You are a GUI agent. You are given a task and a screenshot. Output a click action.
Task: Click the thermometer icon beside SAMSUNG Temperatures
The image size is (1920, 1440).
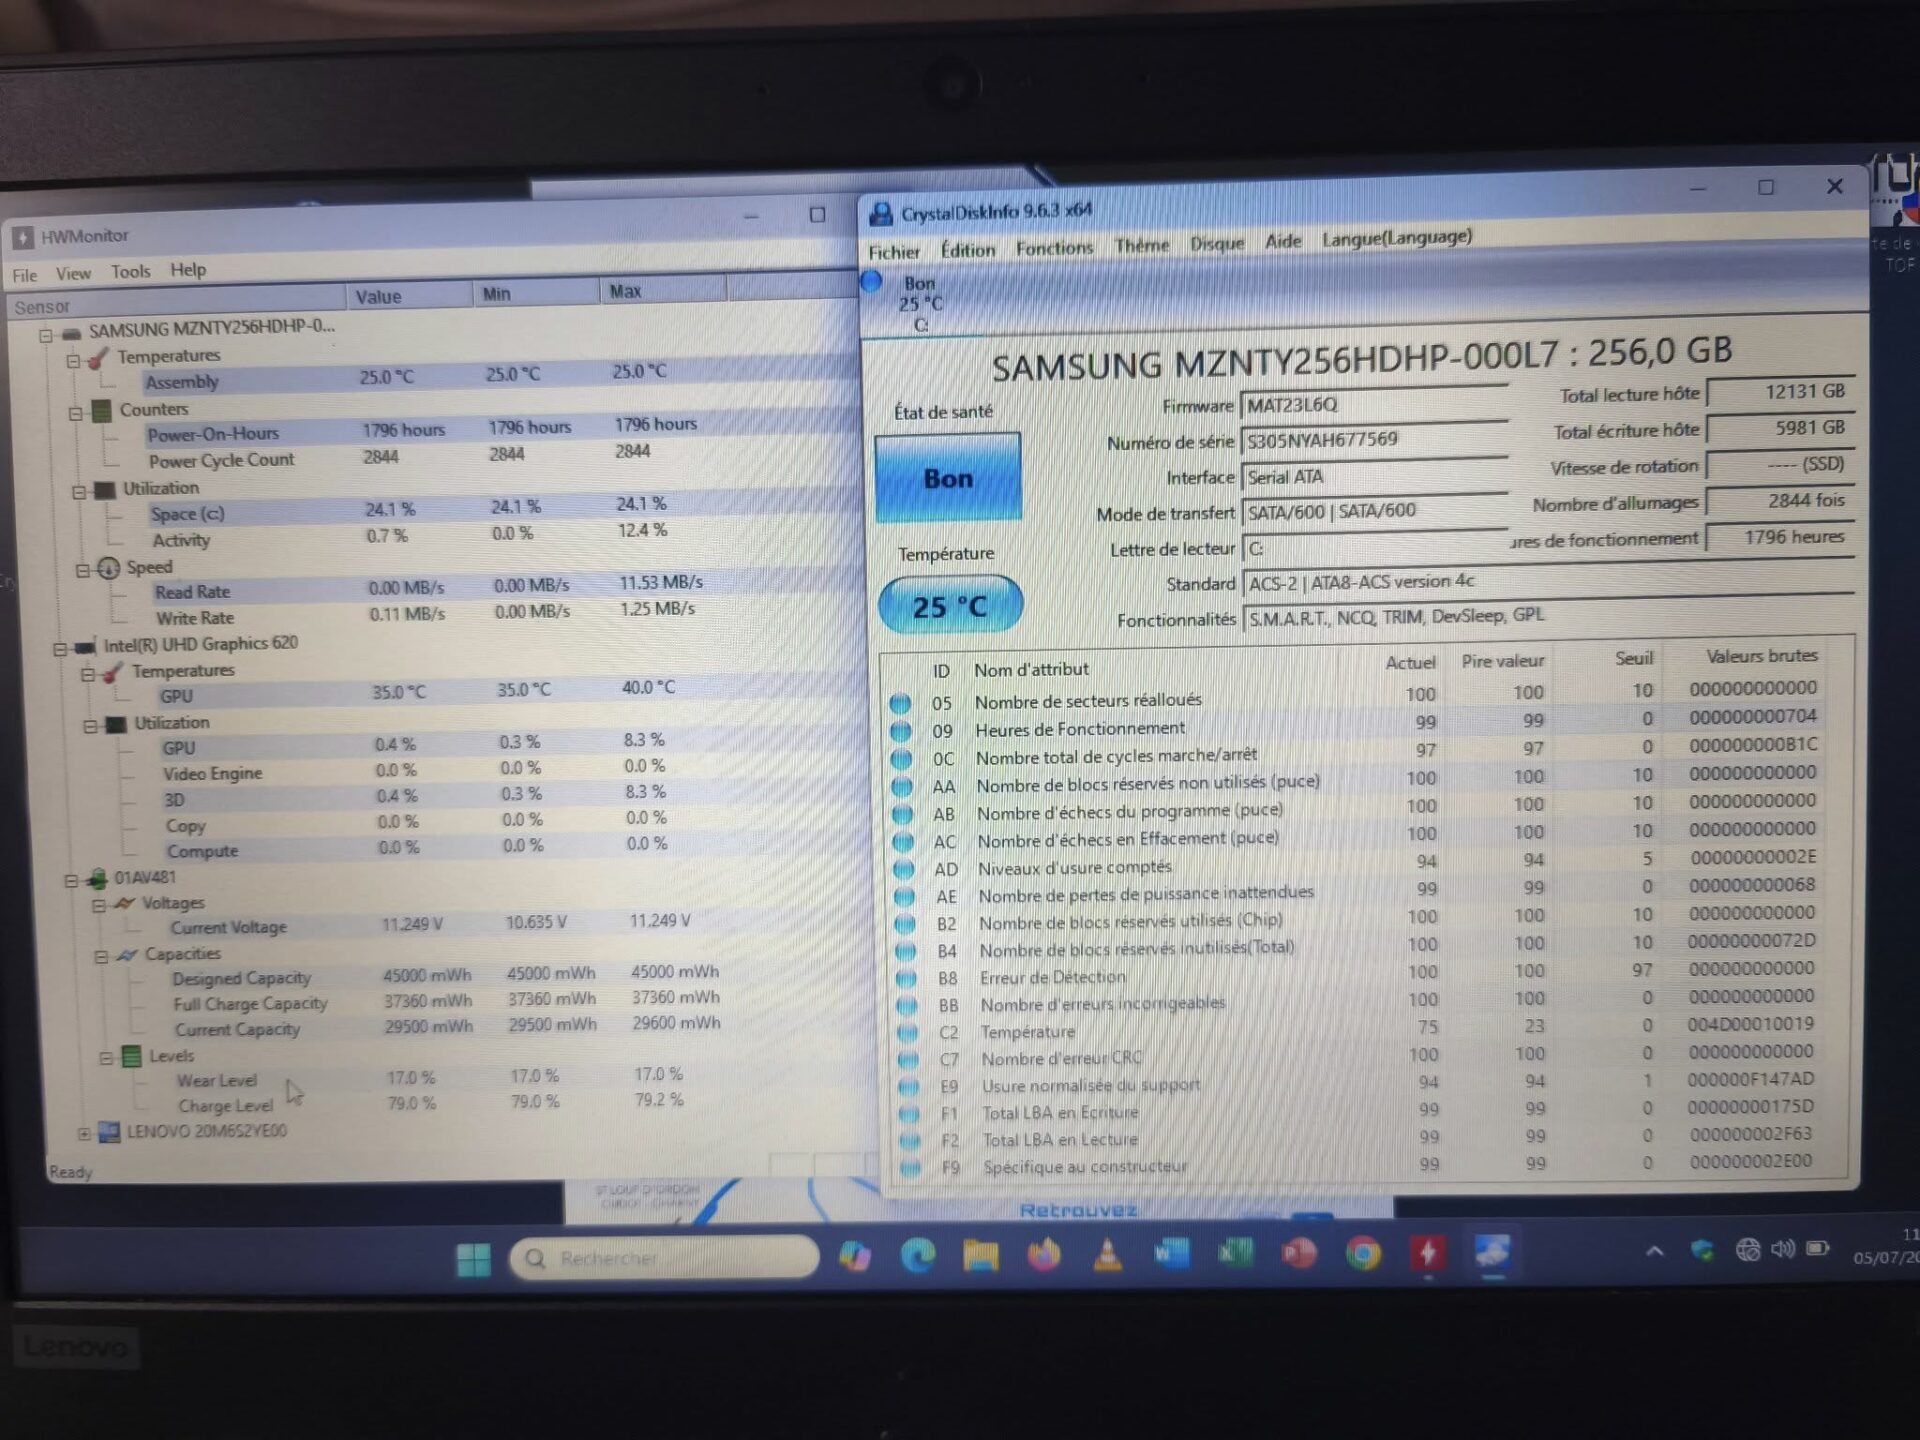coord(98,358)
